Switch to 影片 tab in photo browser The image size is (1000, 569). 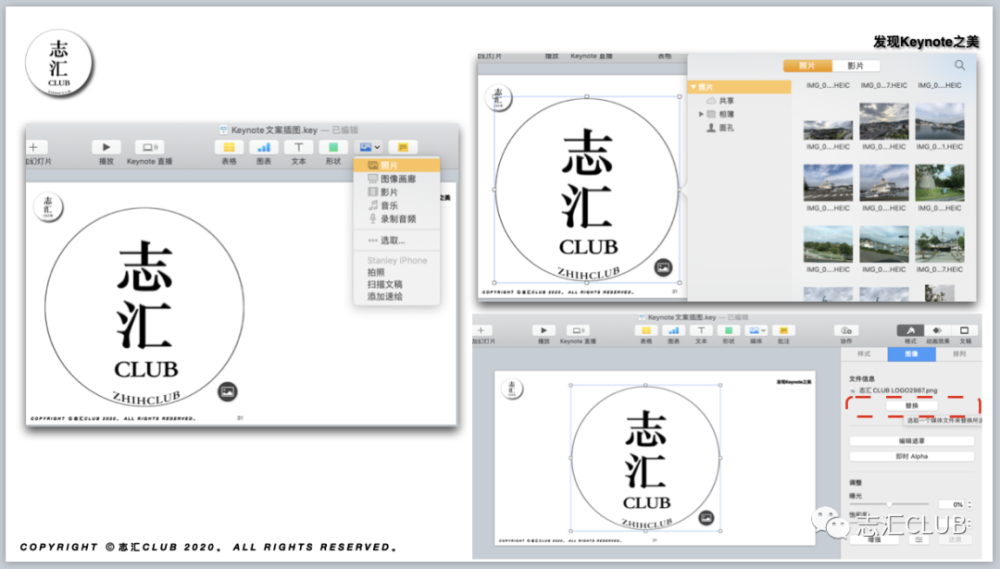pyautogui.click(x=856, y=66)
